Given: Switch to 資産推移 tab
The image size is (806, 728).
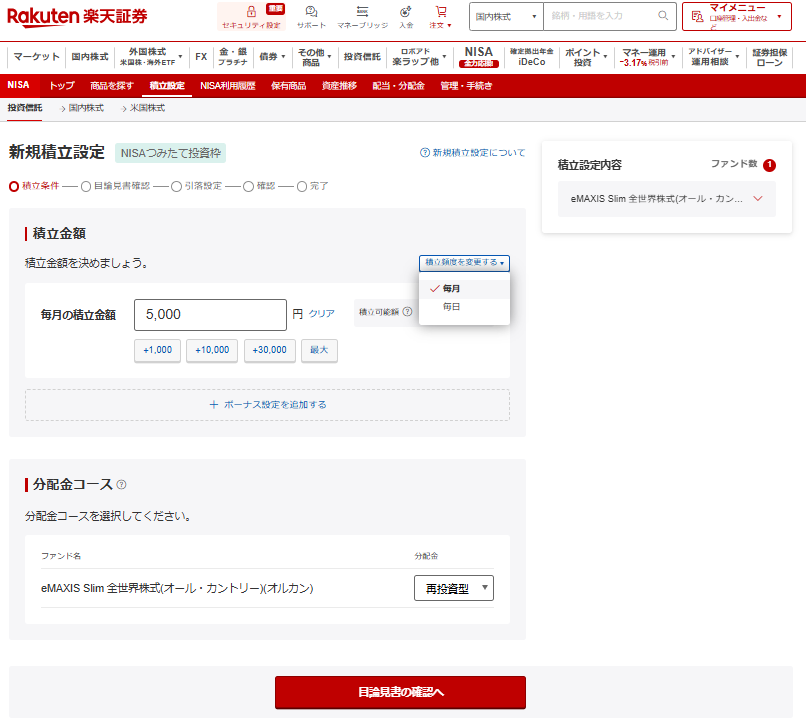Looking at the screenshot, I should [x=339, y=85].
